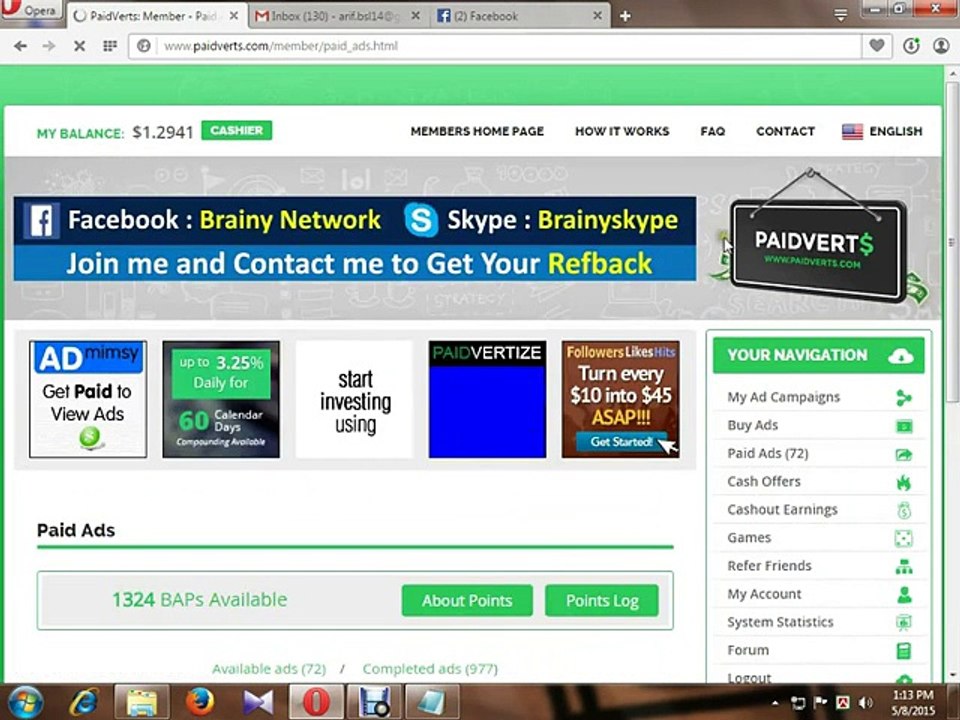Click the start investing banner ad
The height and width of the screenshot is (720, 960).
354,399
